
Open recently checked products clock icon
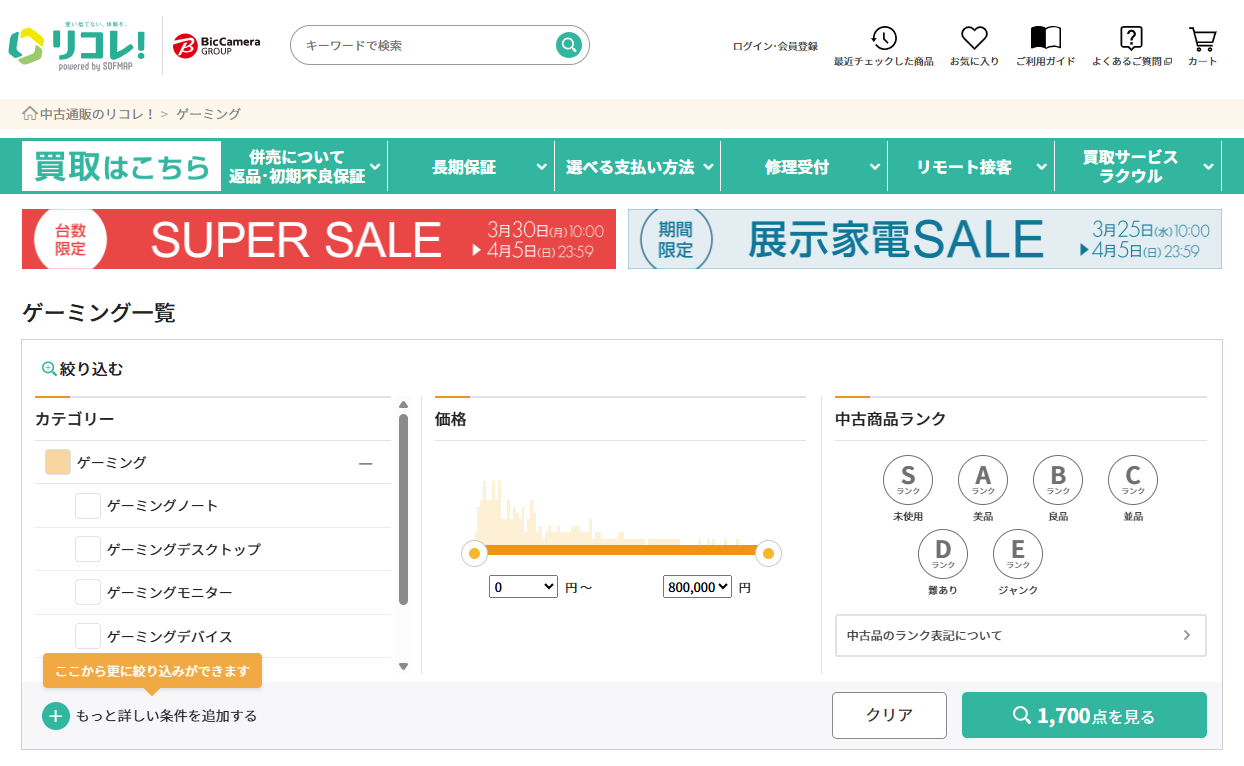point(883,39)
